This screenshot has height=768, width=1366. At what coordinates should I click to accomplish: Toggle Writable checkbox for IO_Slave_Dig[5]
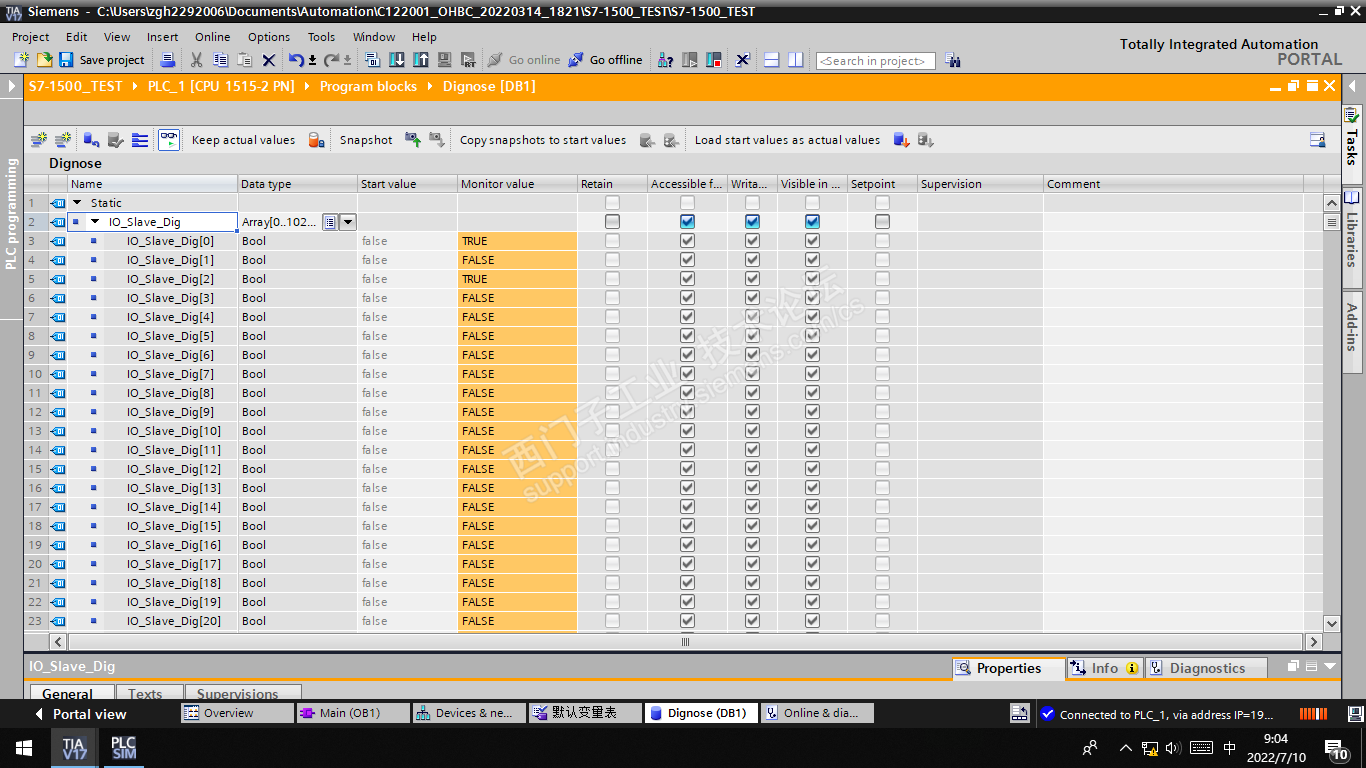[x=752, y=336]
